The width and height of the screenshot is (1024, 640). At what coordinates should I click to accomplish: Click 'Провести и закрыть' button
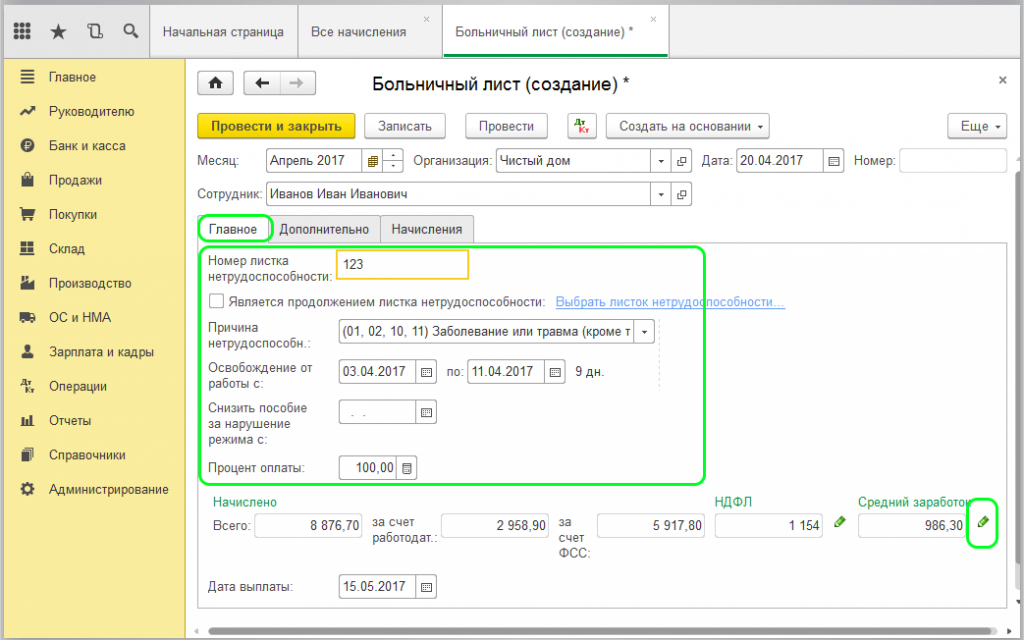click(277, 126)
